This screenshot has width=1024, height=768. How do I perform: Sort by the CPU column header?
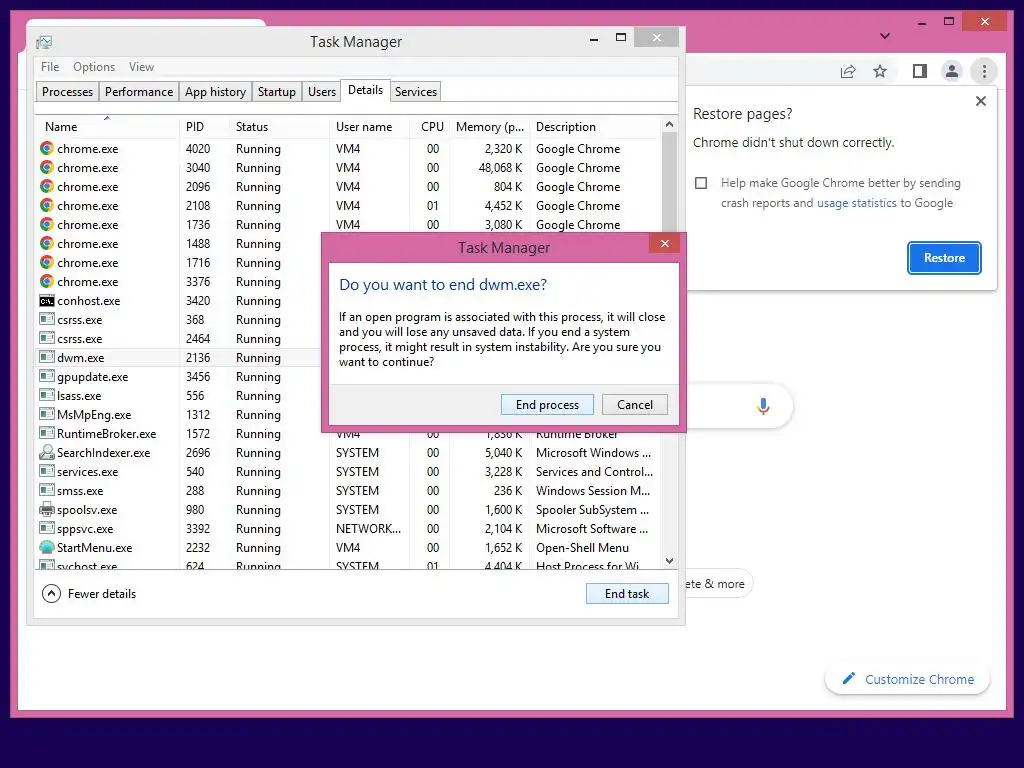click(x=431, y=127)
